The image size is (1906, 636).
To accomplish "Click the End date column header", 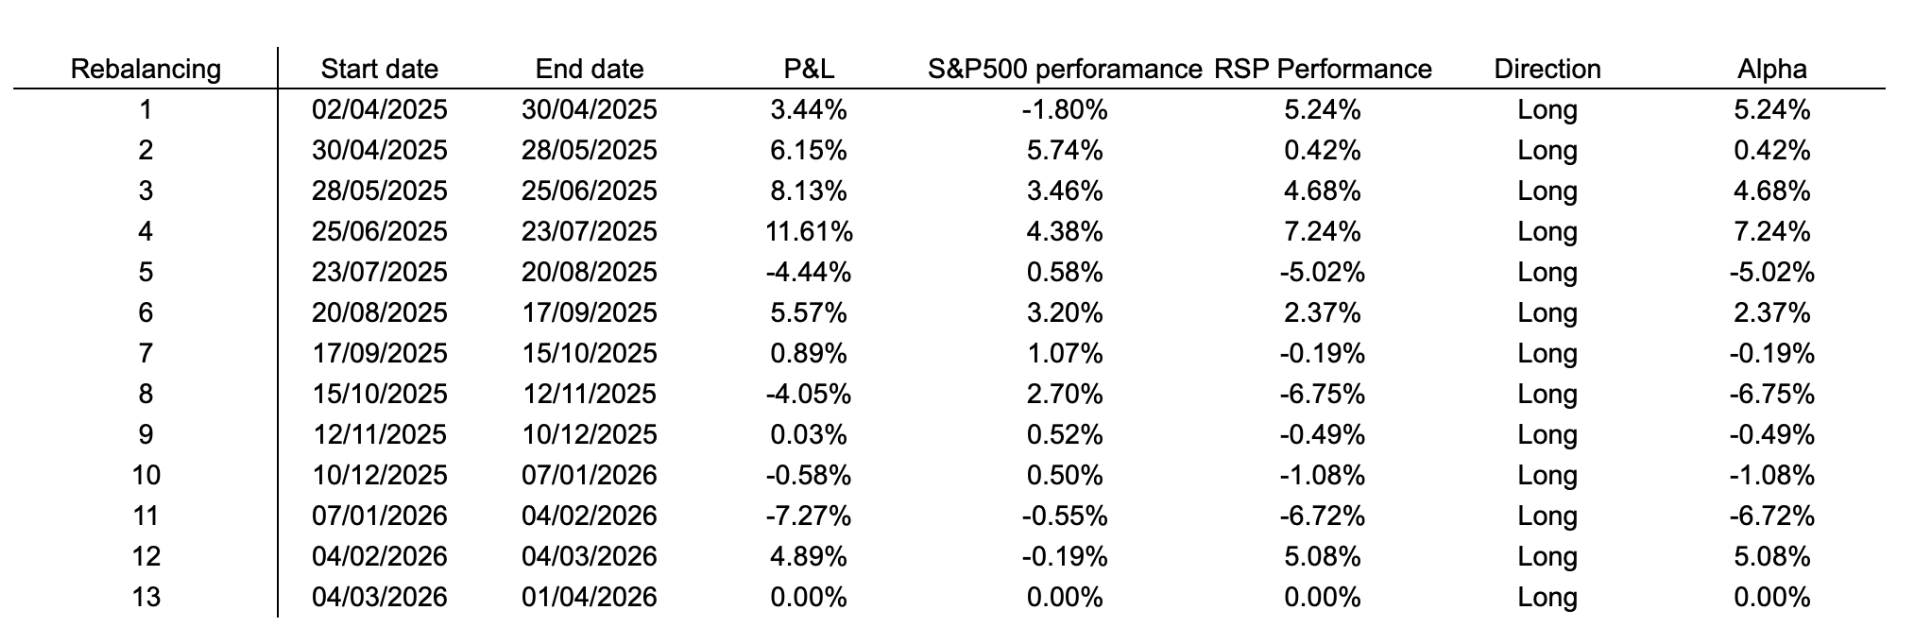I will click(x=589, y=69).
